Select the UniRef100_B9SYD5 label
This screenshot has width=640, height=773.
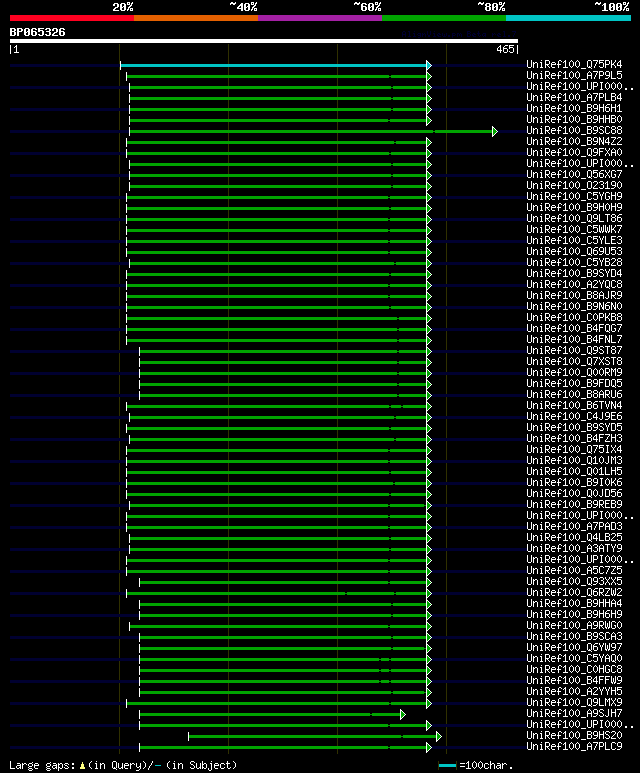(x=574, y=427)
